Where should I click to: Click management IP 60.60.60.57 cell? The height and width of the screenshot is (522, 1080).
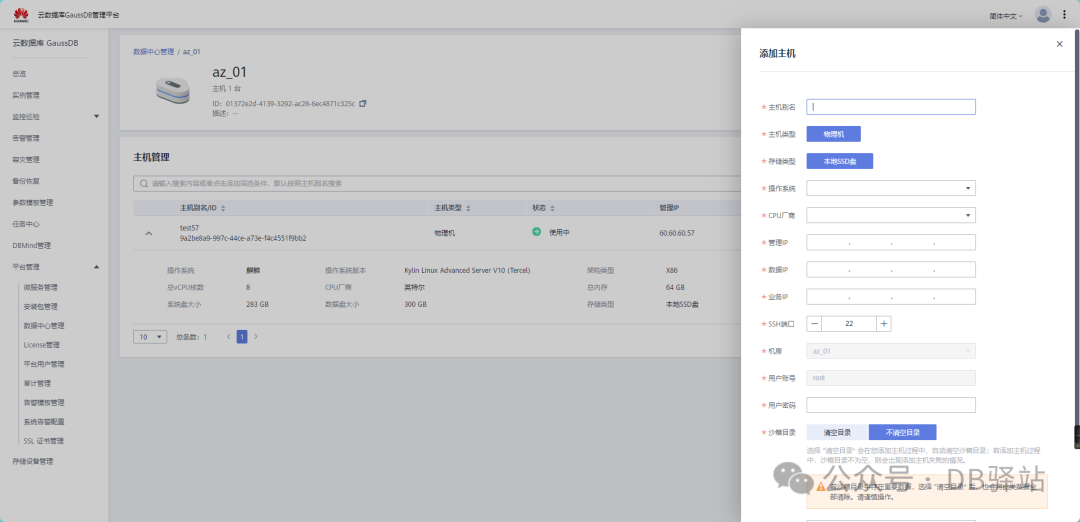coord(677,233)
